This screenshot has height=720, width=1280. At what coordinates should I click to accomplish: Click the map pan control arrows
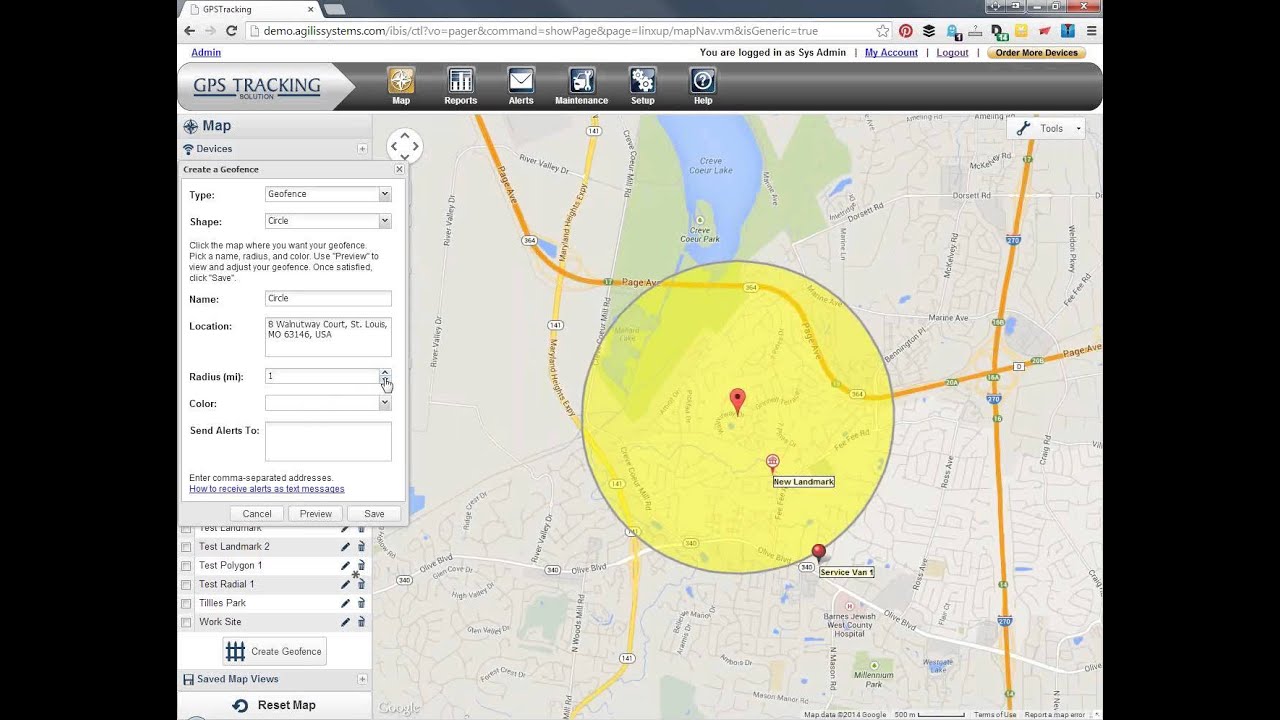coord(404,146)
